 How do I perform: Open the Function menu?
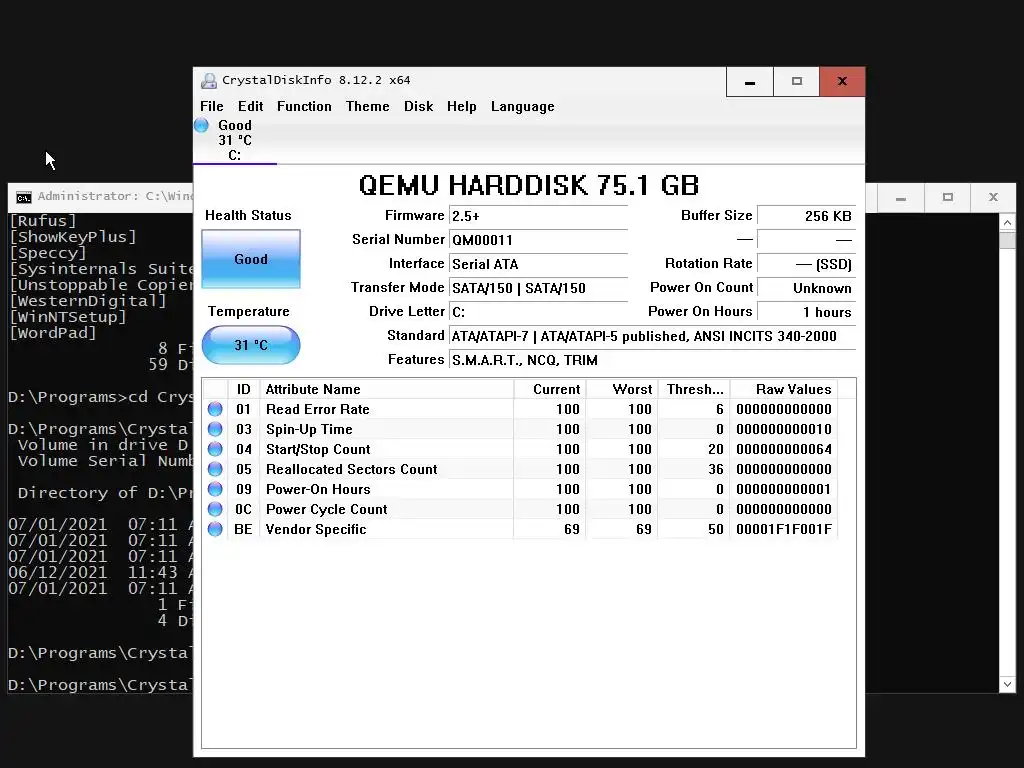tap(304, 106)
